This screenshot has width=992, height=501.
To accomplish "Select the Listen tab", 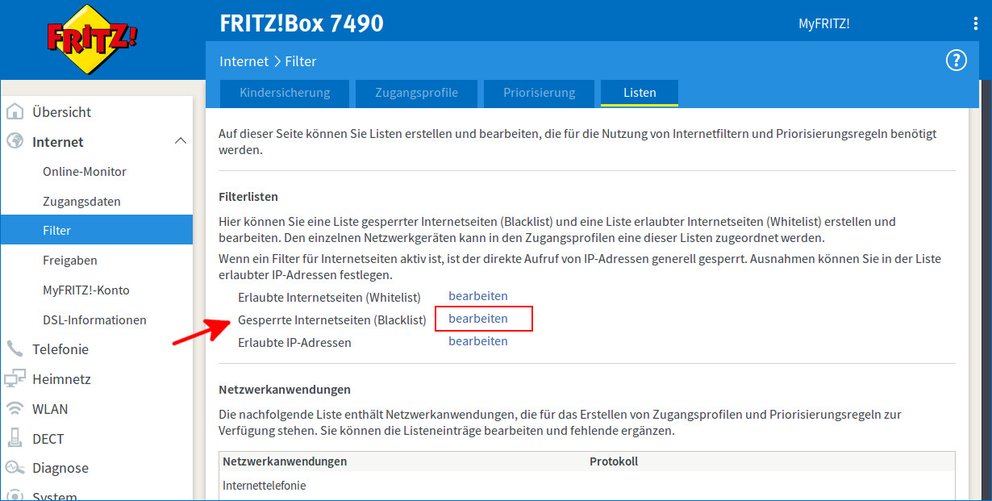I will (640, 93).
